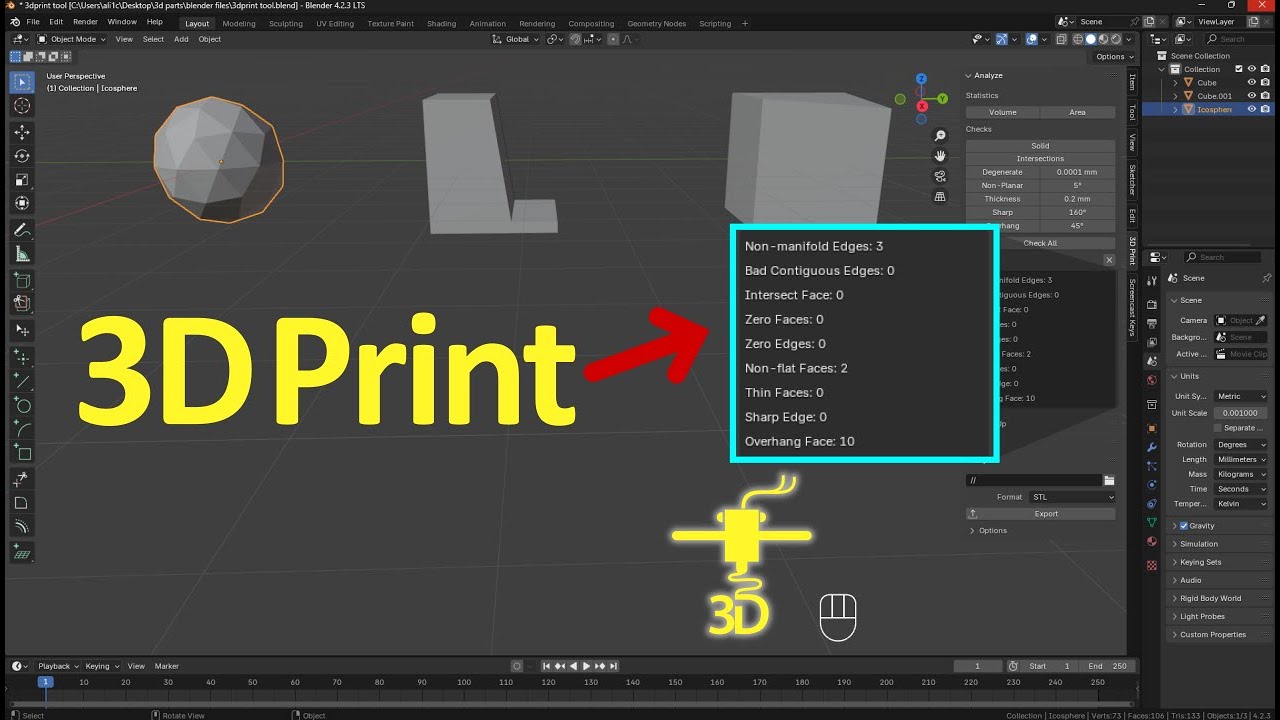Open the Object Data green triangle tab
1280x720 pixels.
pyautogui.click(x=1152, y=523)
